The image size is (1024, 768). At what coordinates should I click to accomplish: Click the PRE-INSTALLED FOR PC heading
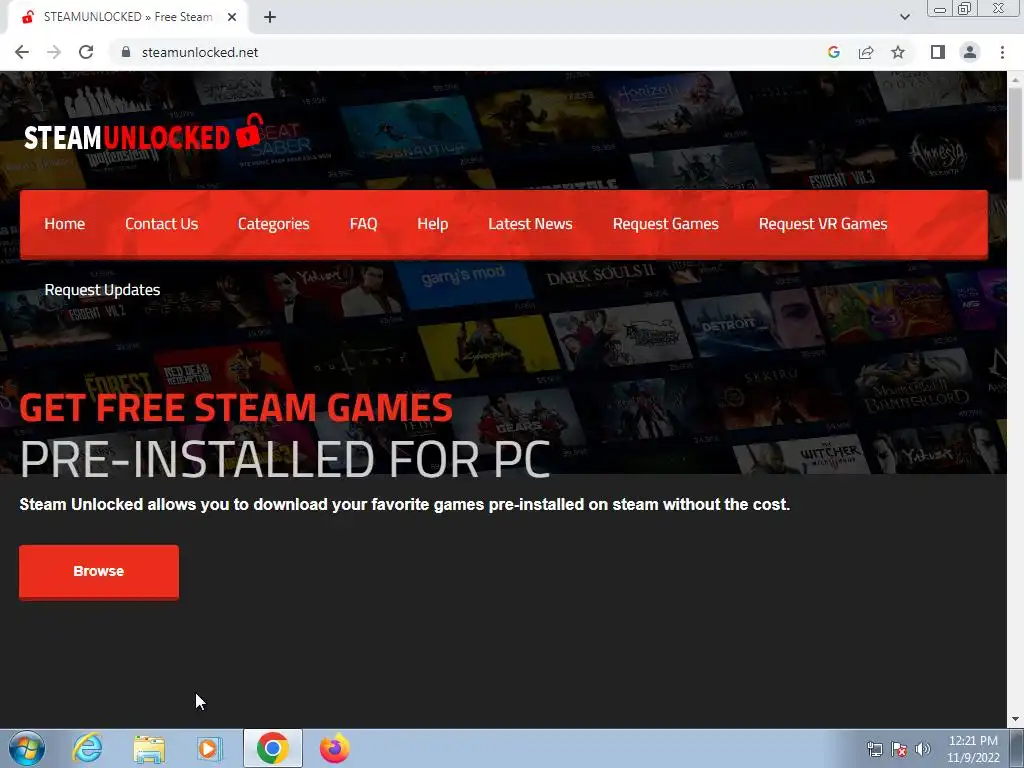285,460
